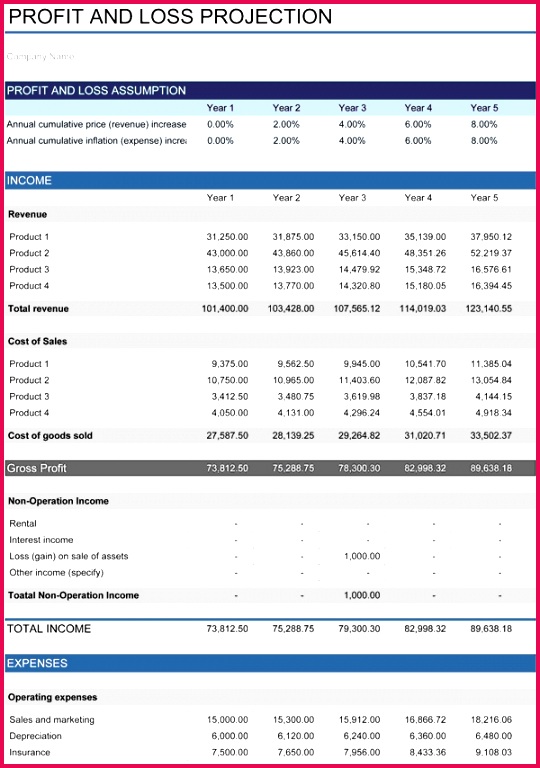Click cost of sales value 4,554.01

tap(428, 412)
